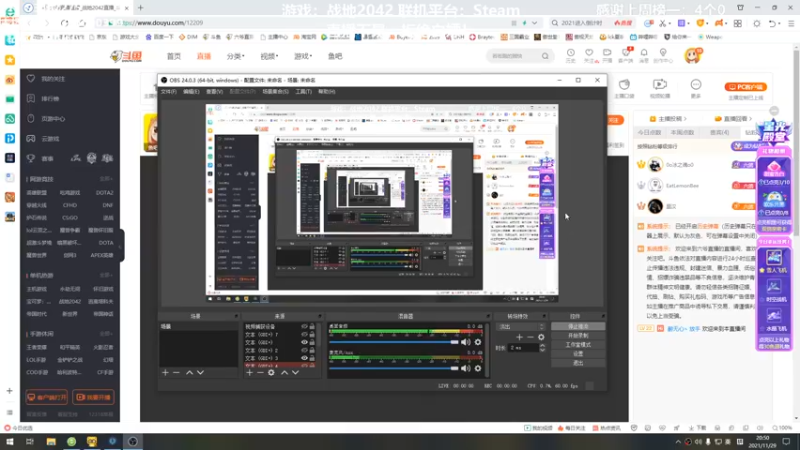Open microphone audio settings gear
Image resolution: width=800 pixels, height=450 pixels.
click(x=478, y=368)
